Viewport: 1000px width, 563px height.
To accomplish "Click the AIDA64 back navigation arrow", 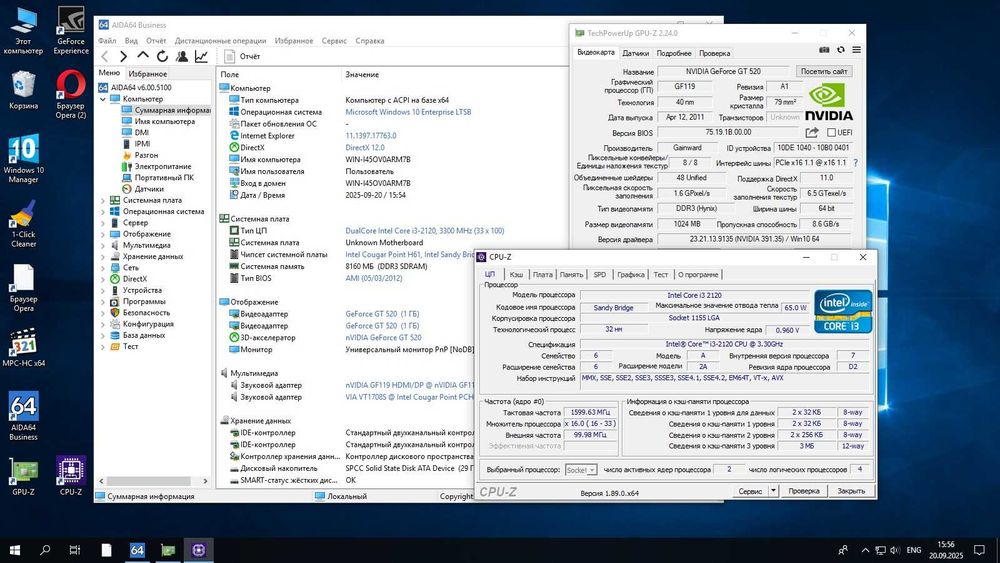I will pos(105,57).
